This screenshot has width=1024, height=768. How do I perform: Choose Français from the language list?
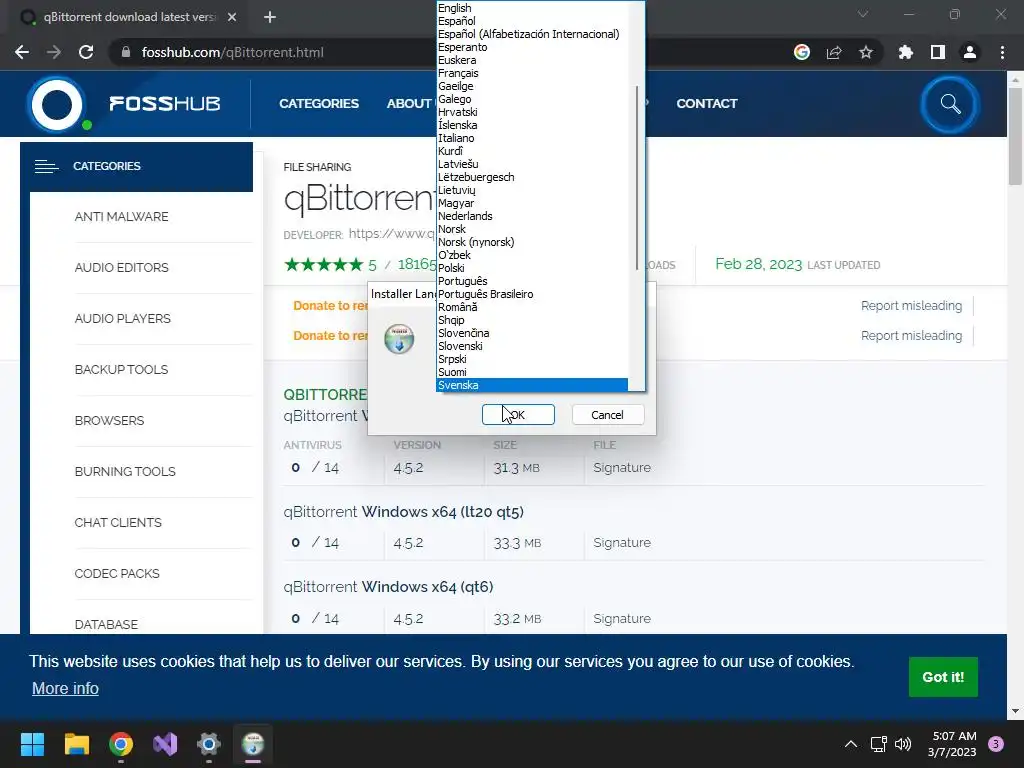[532, 73]
